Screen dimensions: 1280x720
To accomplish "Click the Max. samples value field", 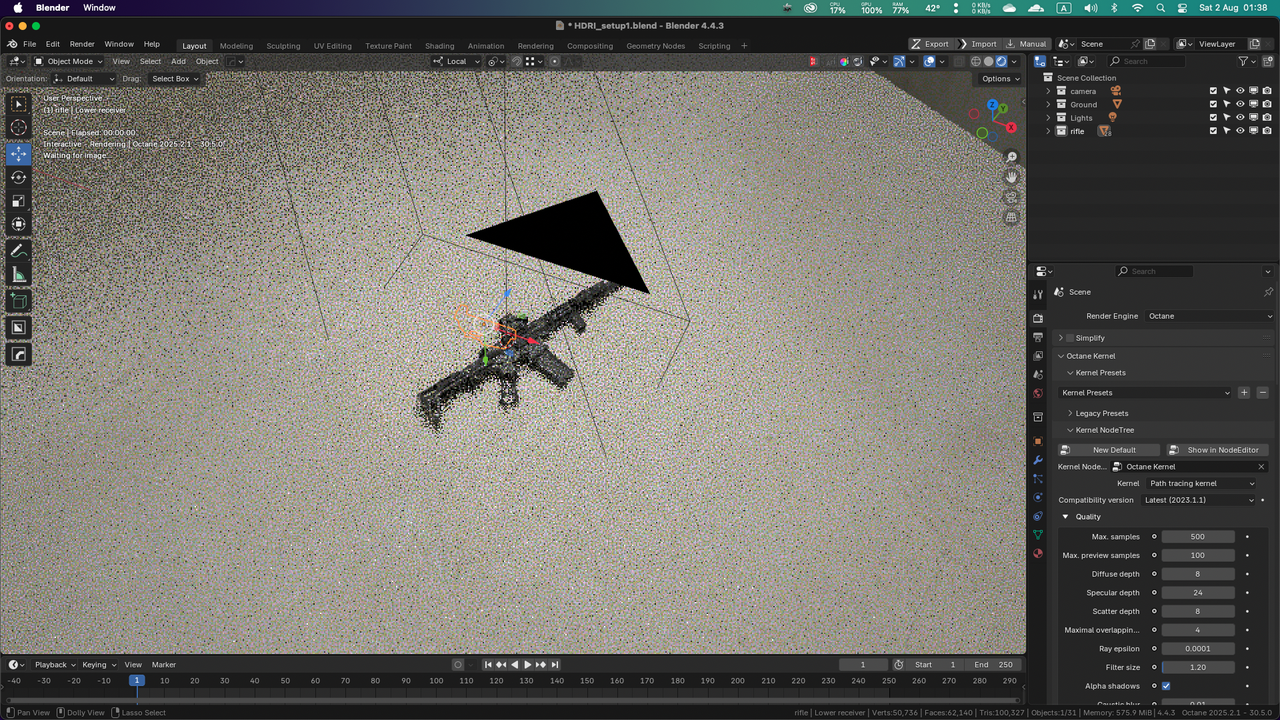I will (x=1197, y=537).
